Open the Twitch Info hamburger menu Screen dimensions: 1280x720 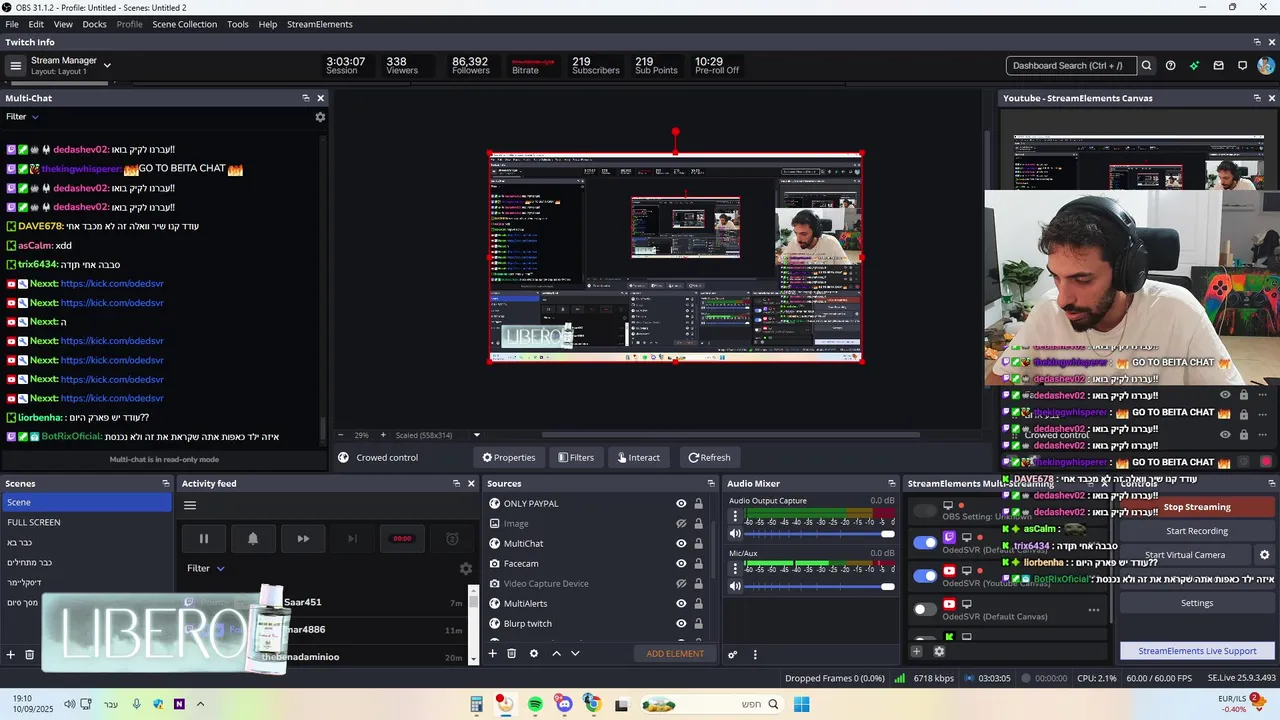15,66
